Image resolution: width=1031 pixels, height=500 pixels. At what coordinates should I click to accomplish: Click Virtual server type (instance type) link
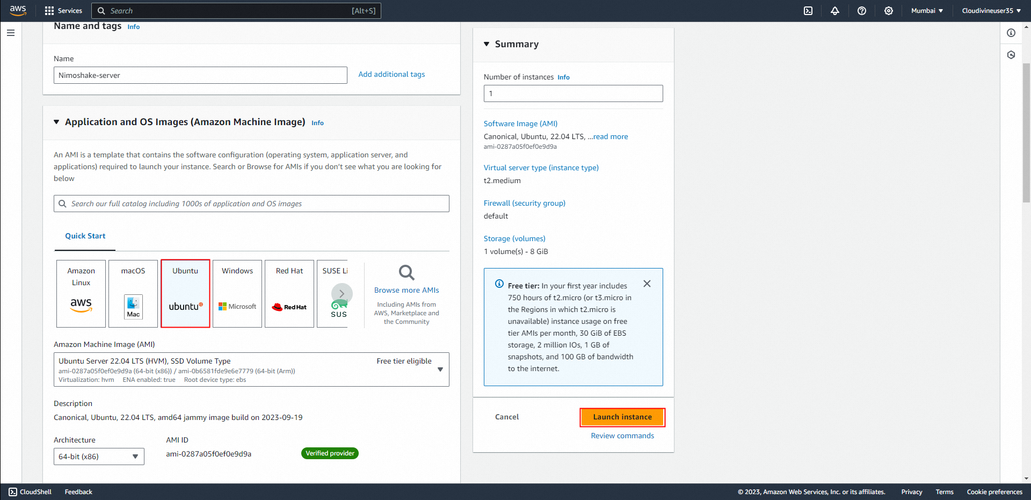pyautogui.click(x=541, y=168)
